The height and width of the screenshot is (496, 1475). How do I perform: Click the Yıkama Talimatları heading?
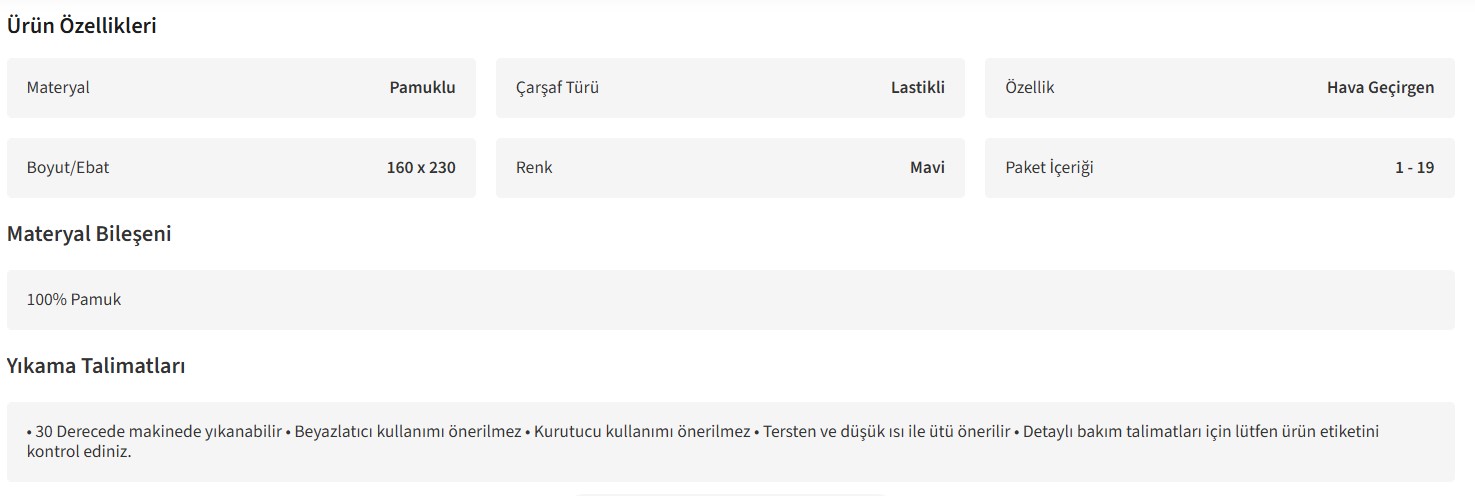(96, 366)
